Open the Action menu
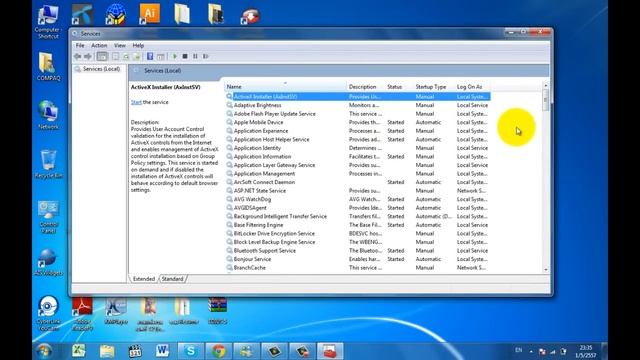This screenshot has width=640, height=360. 99,45
